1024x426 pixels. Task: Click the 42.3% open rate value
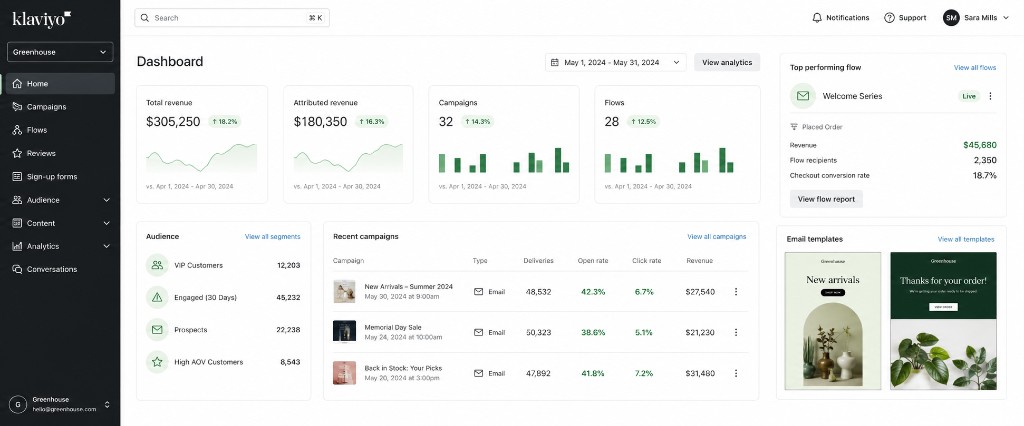tap(592, 292)
